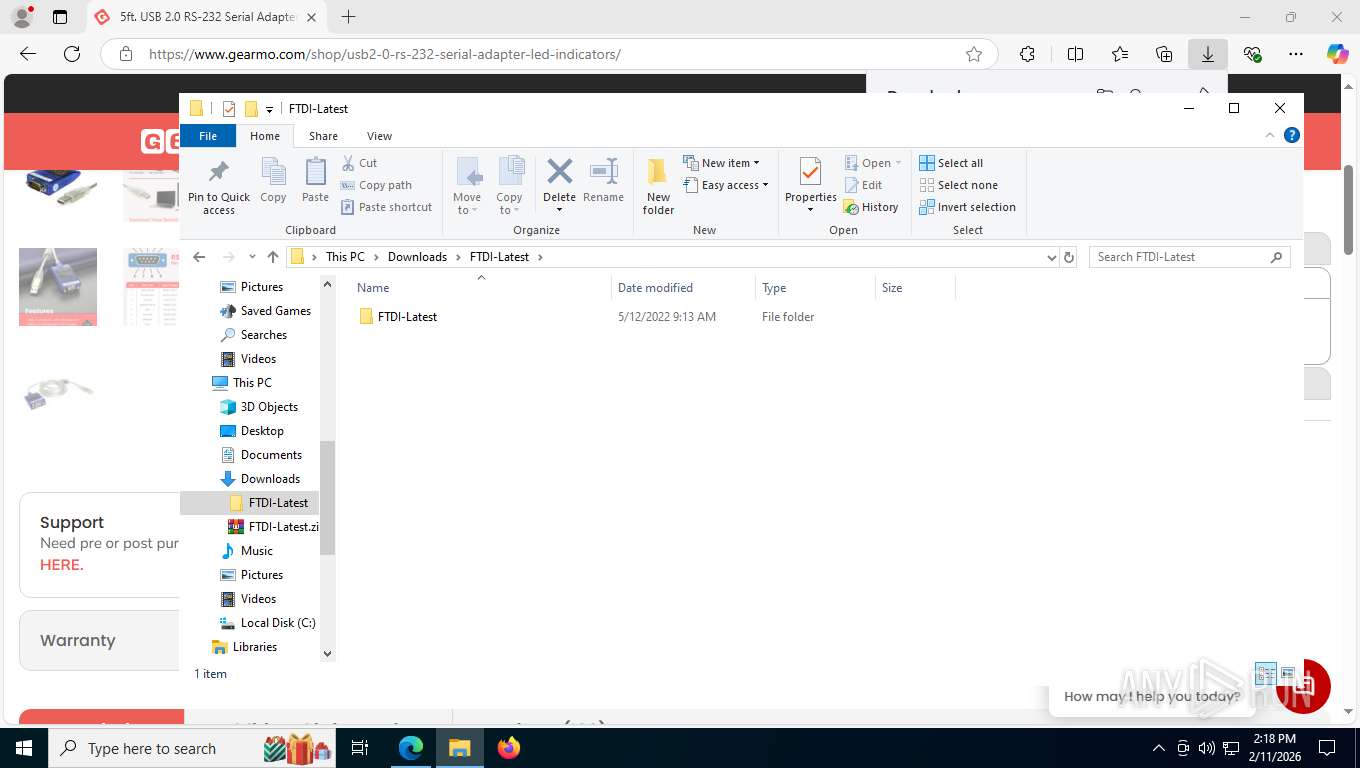Create a New folder
Image resolution: width=1360 pixels, height=768 pixels.
coord(658,186)
